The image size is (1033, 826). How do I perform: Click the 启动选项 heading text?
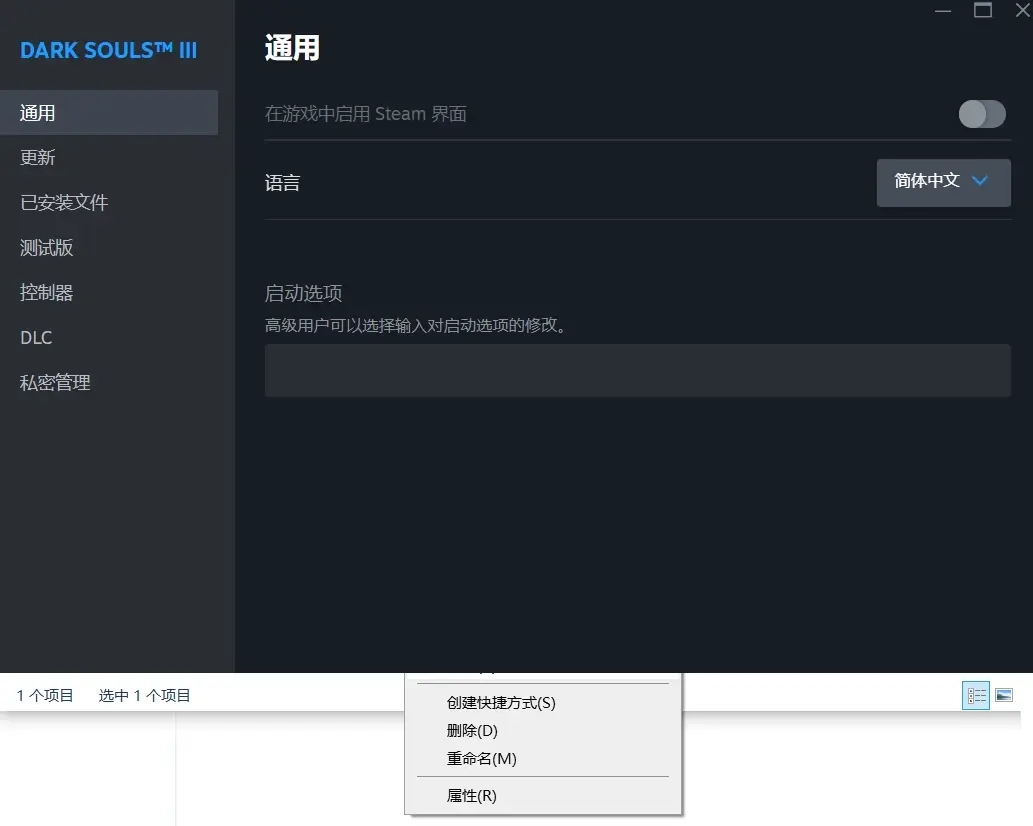(304, 293)
